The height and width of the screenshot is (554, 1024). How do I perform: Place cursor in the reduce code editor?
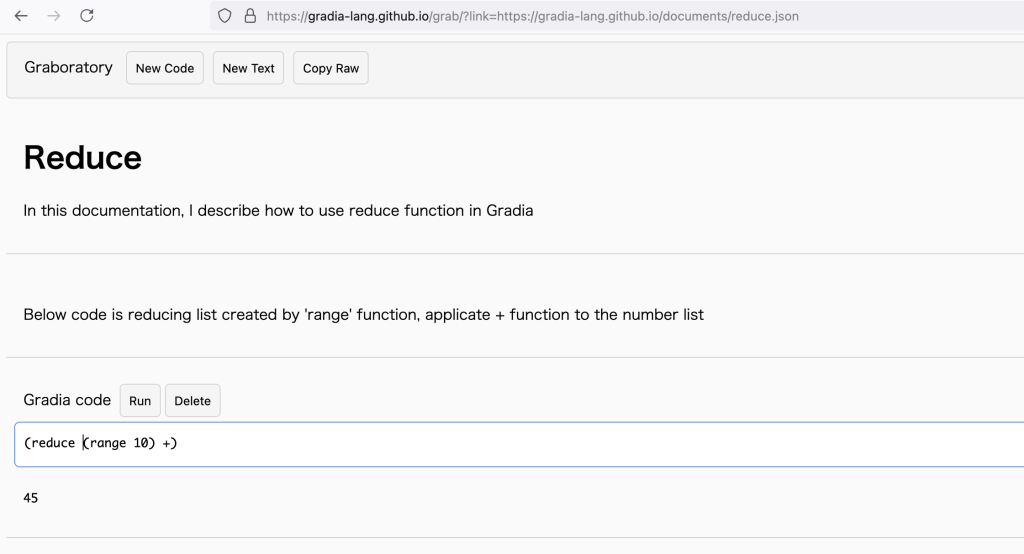[519, 444]
